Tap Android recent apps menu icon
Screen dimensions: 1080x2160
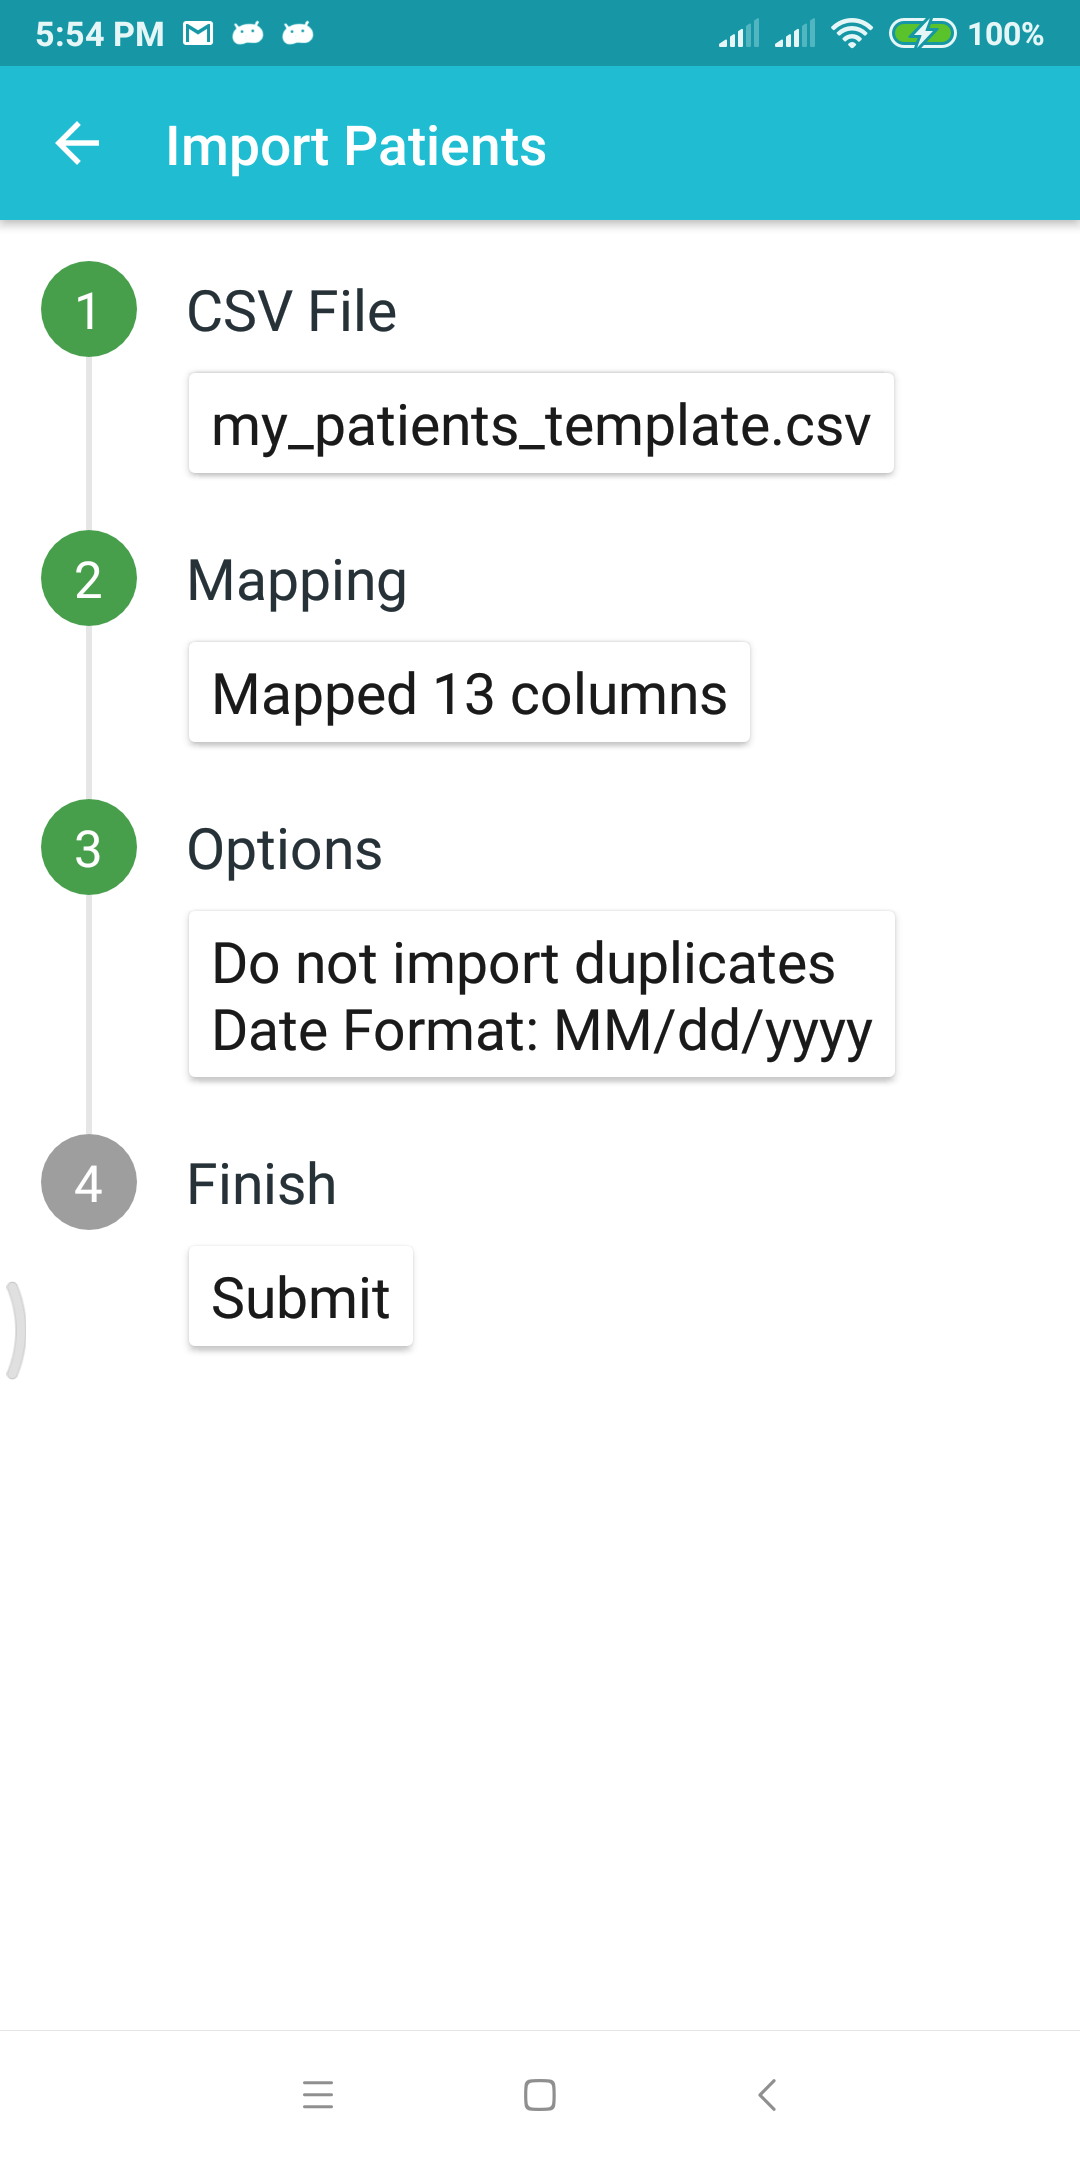[318, 2094]
